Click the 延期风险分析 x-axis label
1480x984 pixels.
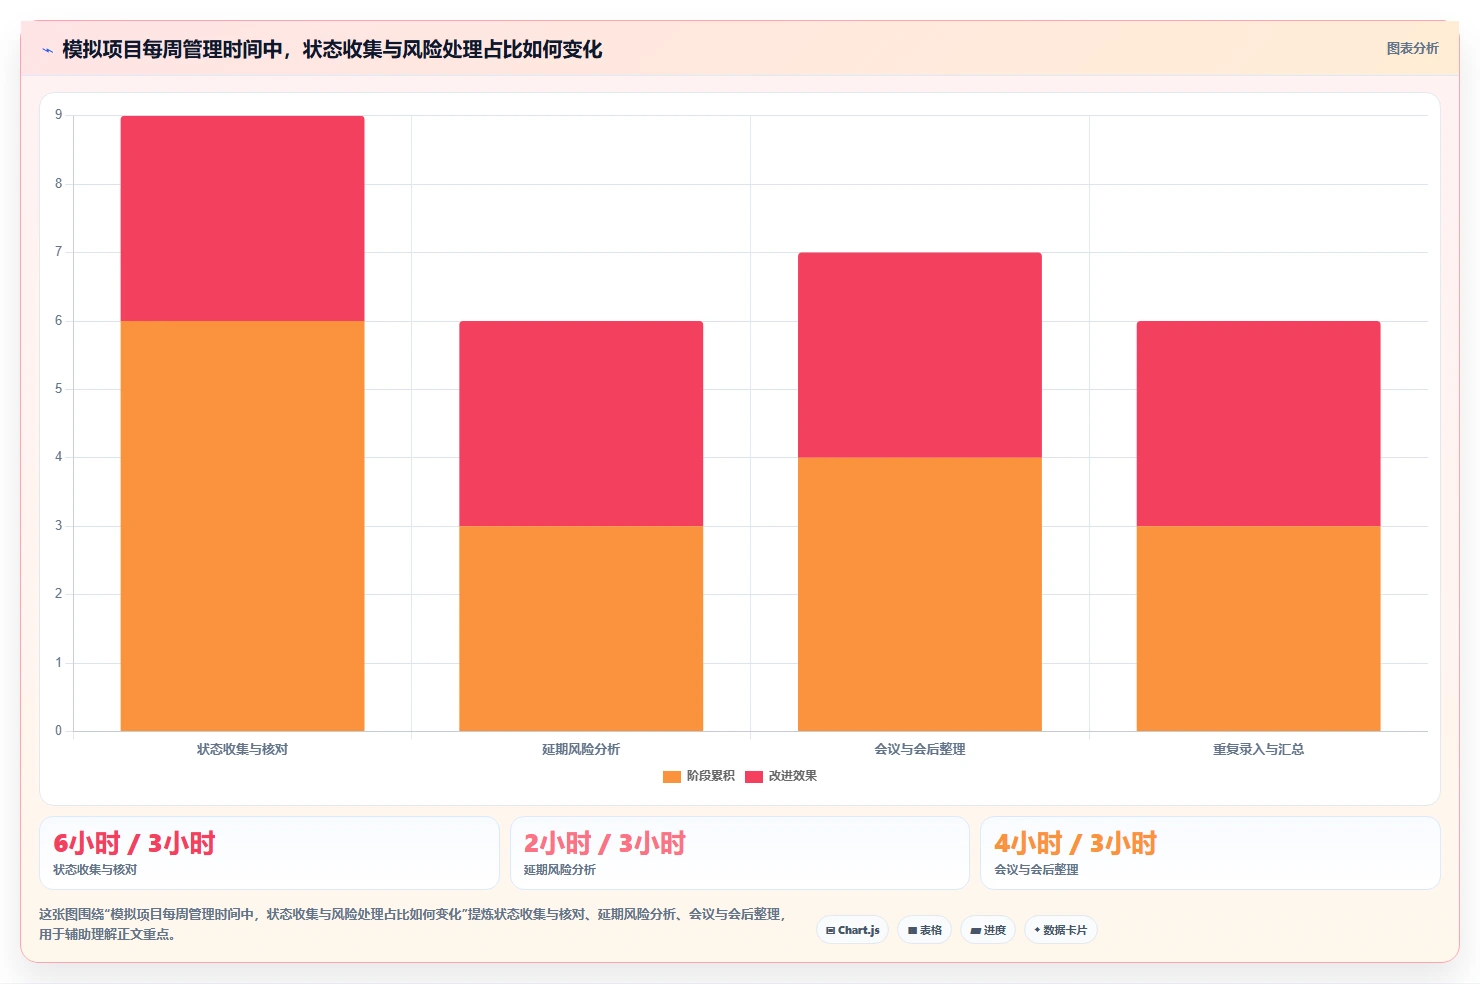pyautogui.click(x=581, y=749)
